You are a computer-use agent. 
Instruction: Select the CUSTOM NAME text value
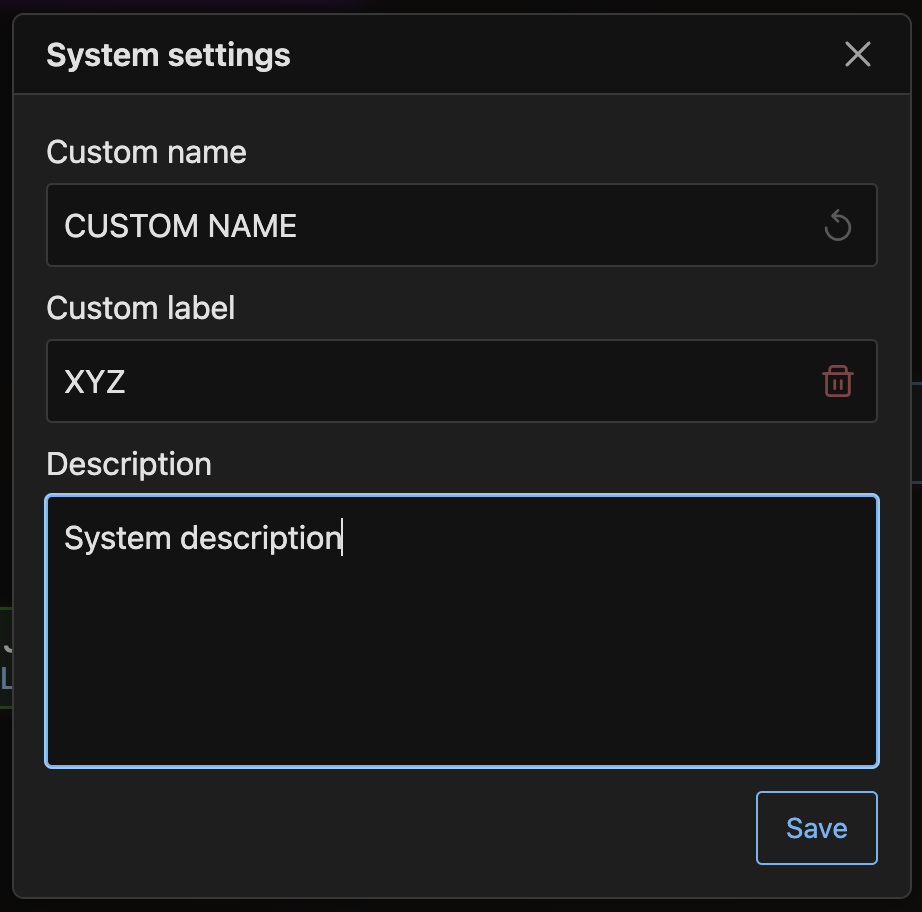pyautogui.click(x=180, y=225)
